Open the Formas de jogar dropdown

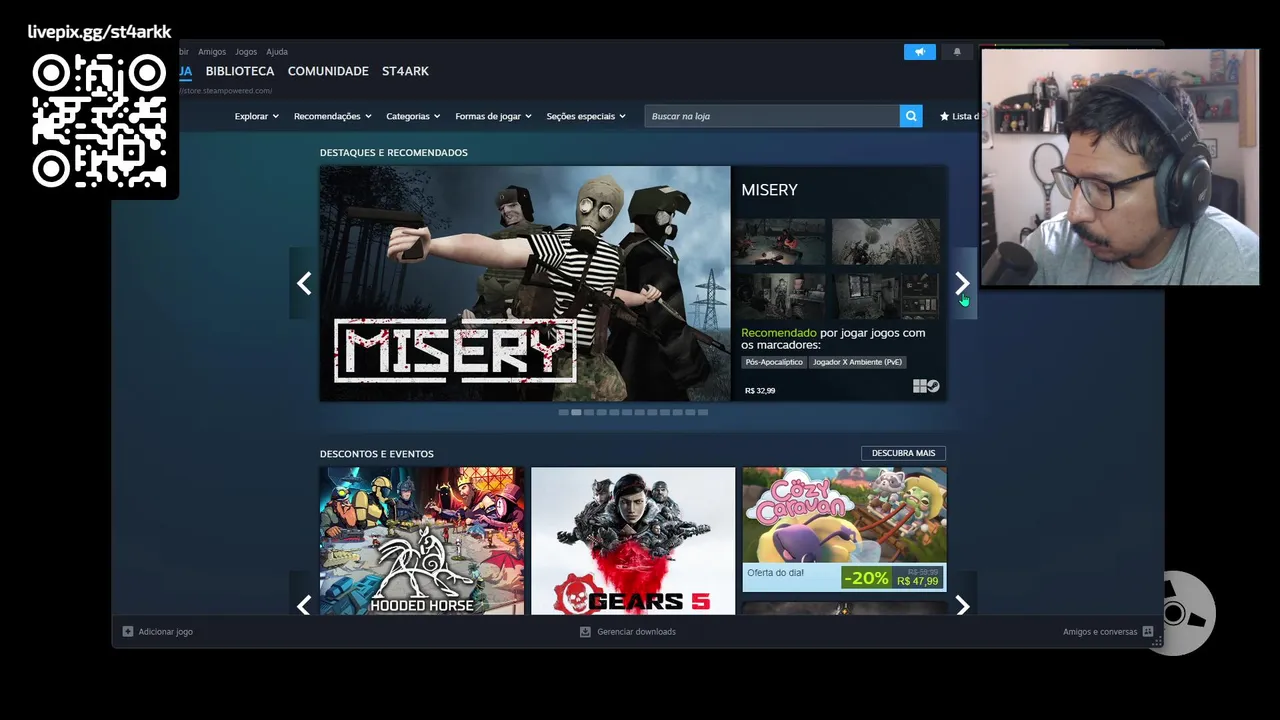point(493,116)
